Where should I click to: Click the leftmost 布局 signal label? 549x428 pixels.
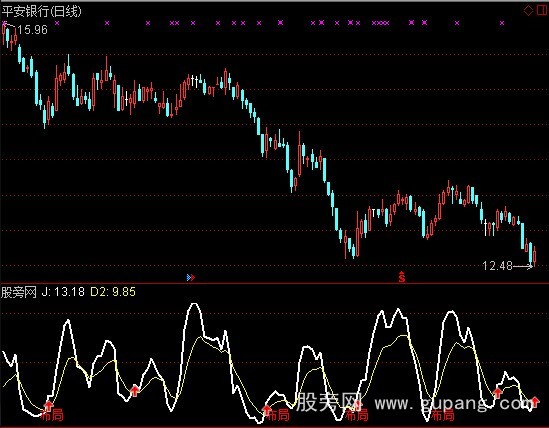52,415
